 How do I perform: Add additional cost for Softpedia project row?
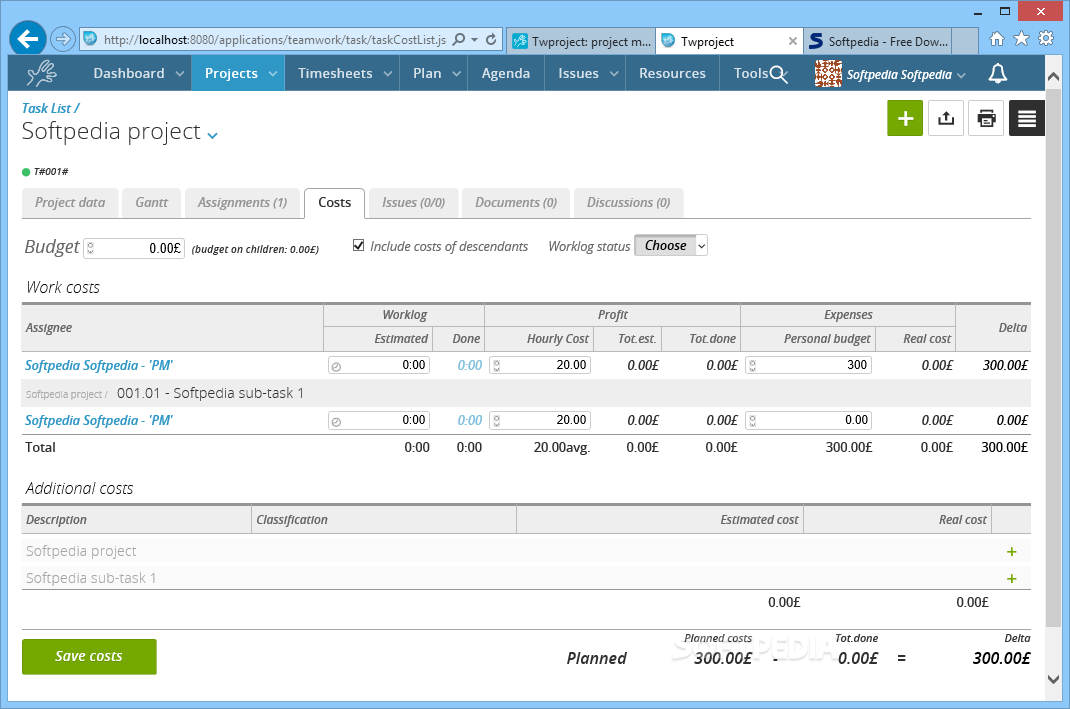click(1011, 551)
